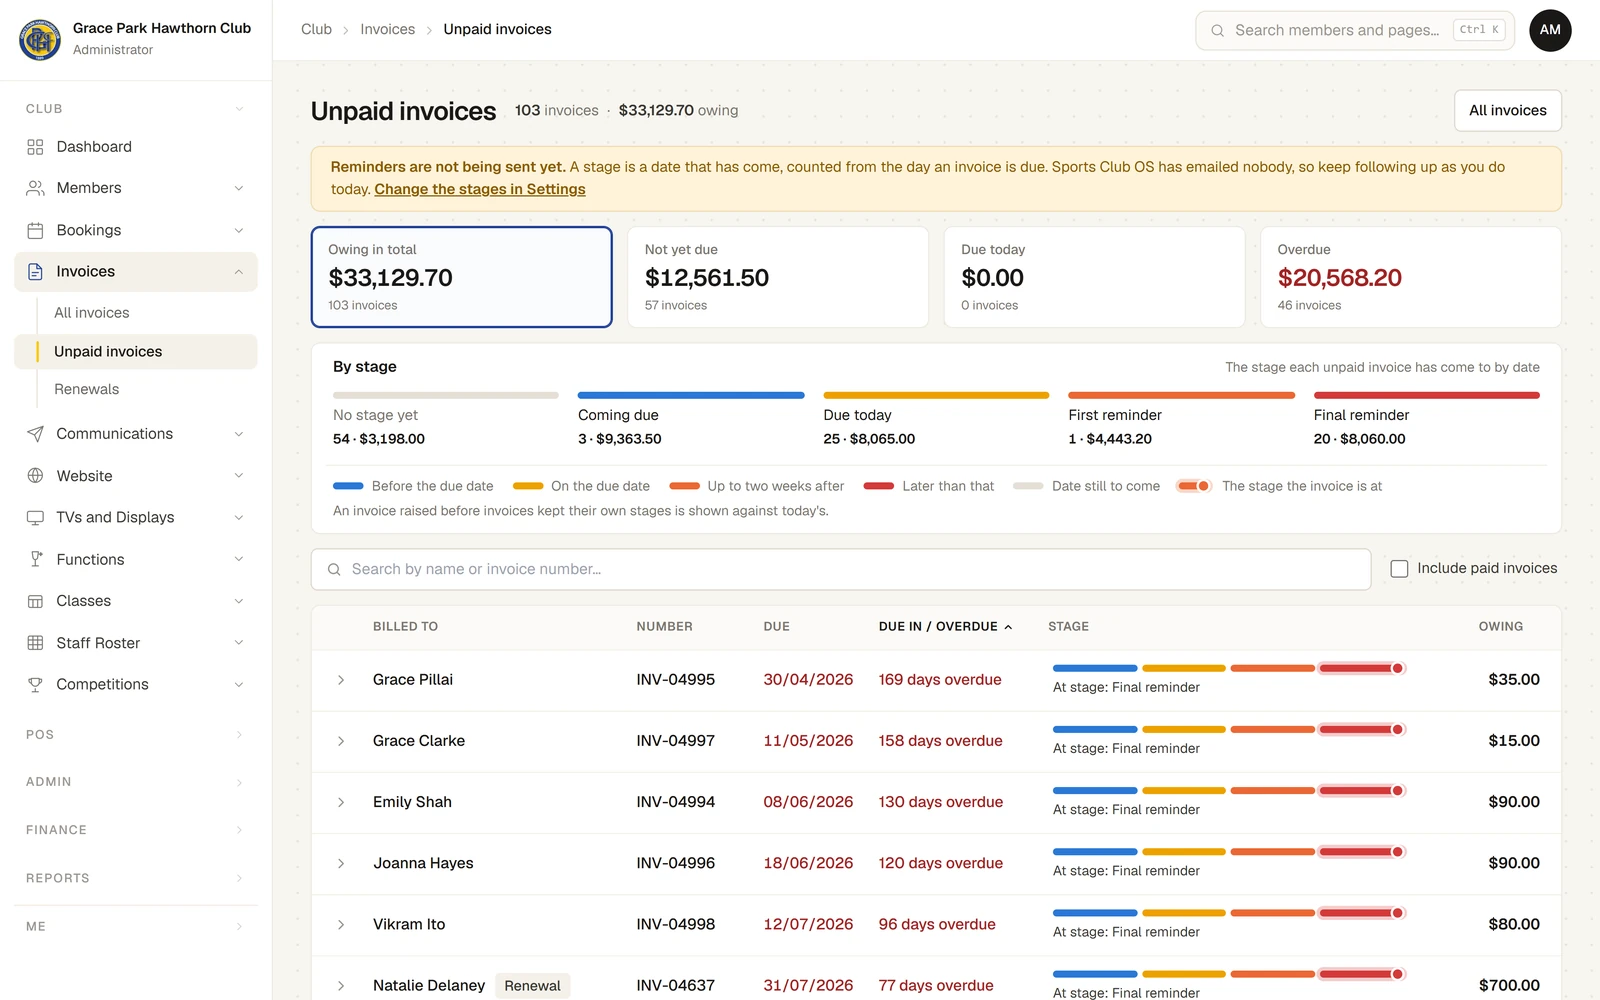Sort by the Owing column header
Viewport: 1600px width, 1000px height.
[1501, 627]
